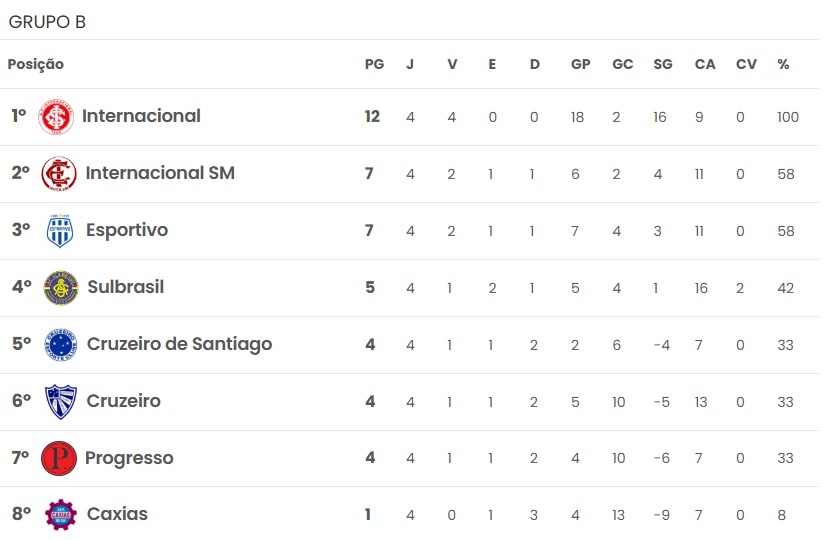The width and height of the screenshot is (824, 540).
Task: Click the % column header
Action: (x=783, y=64)
